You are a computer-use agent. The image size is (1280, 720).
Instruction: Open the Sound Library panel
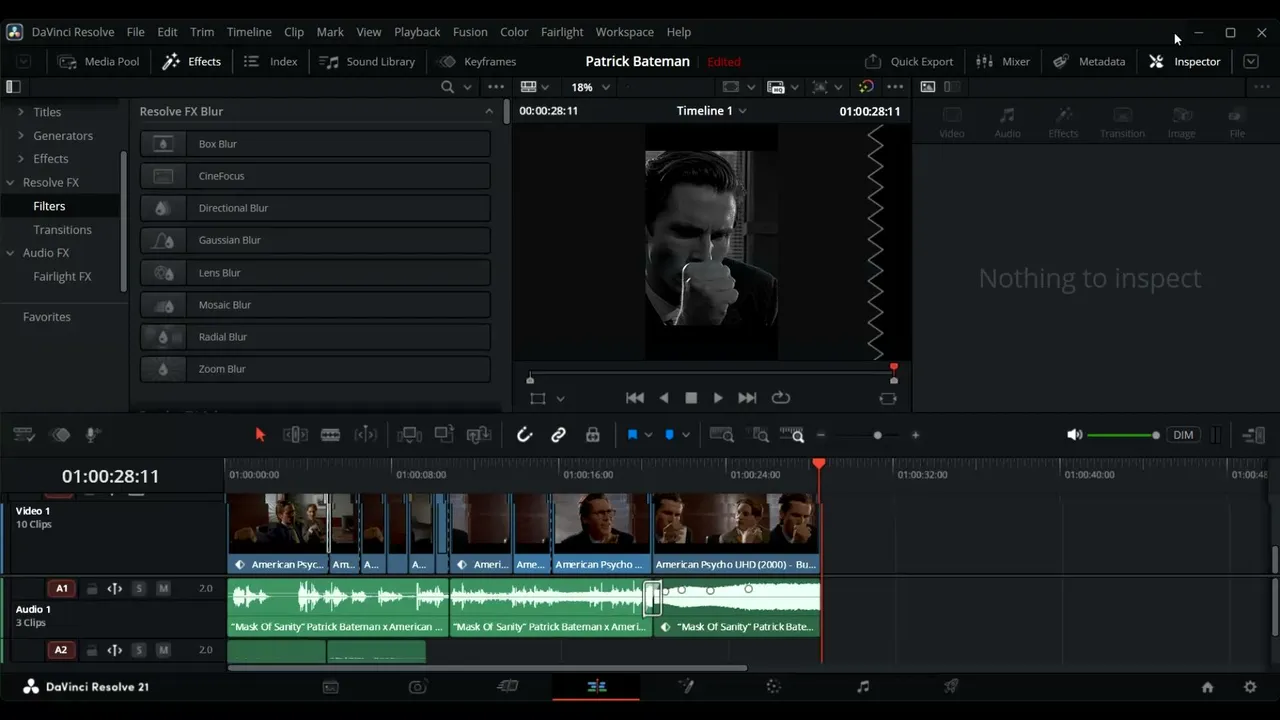click(367, 61)
